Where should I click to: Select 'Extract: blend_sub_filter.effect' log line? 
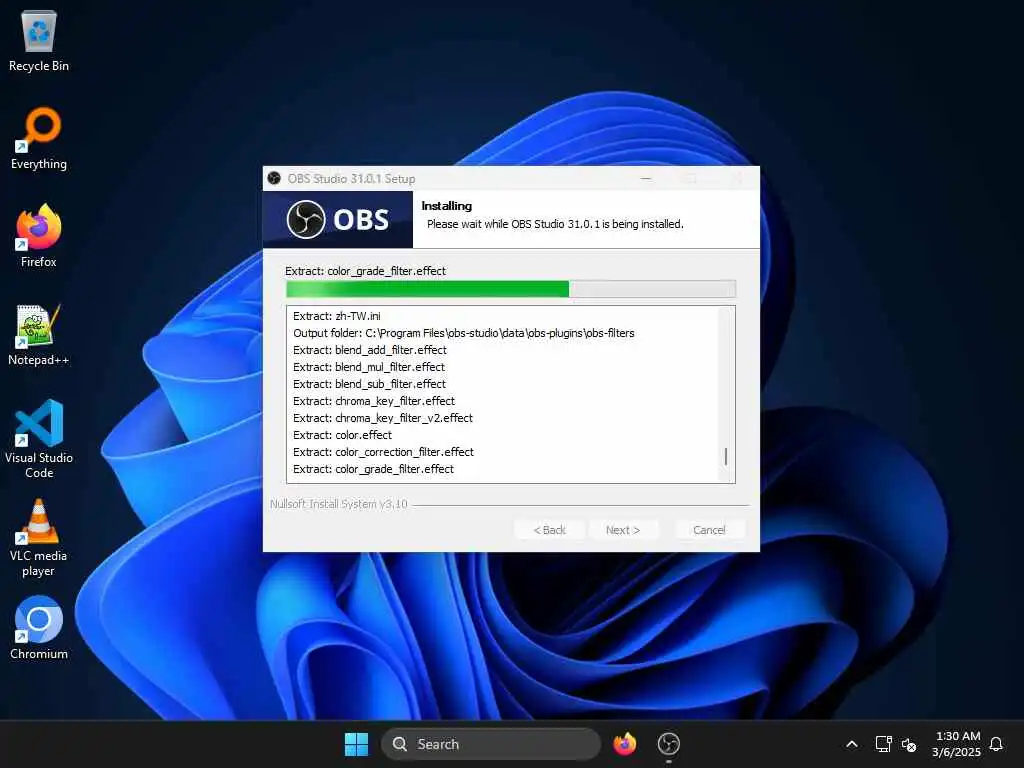[x=370, y=384]
